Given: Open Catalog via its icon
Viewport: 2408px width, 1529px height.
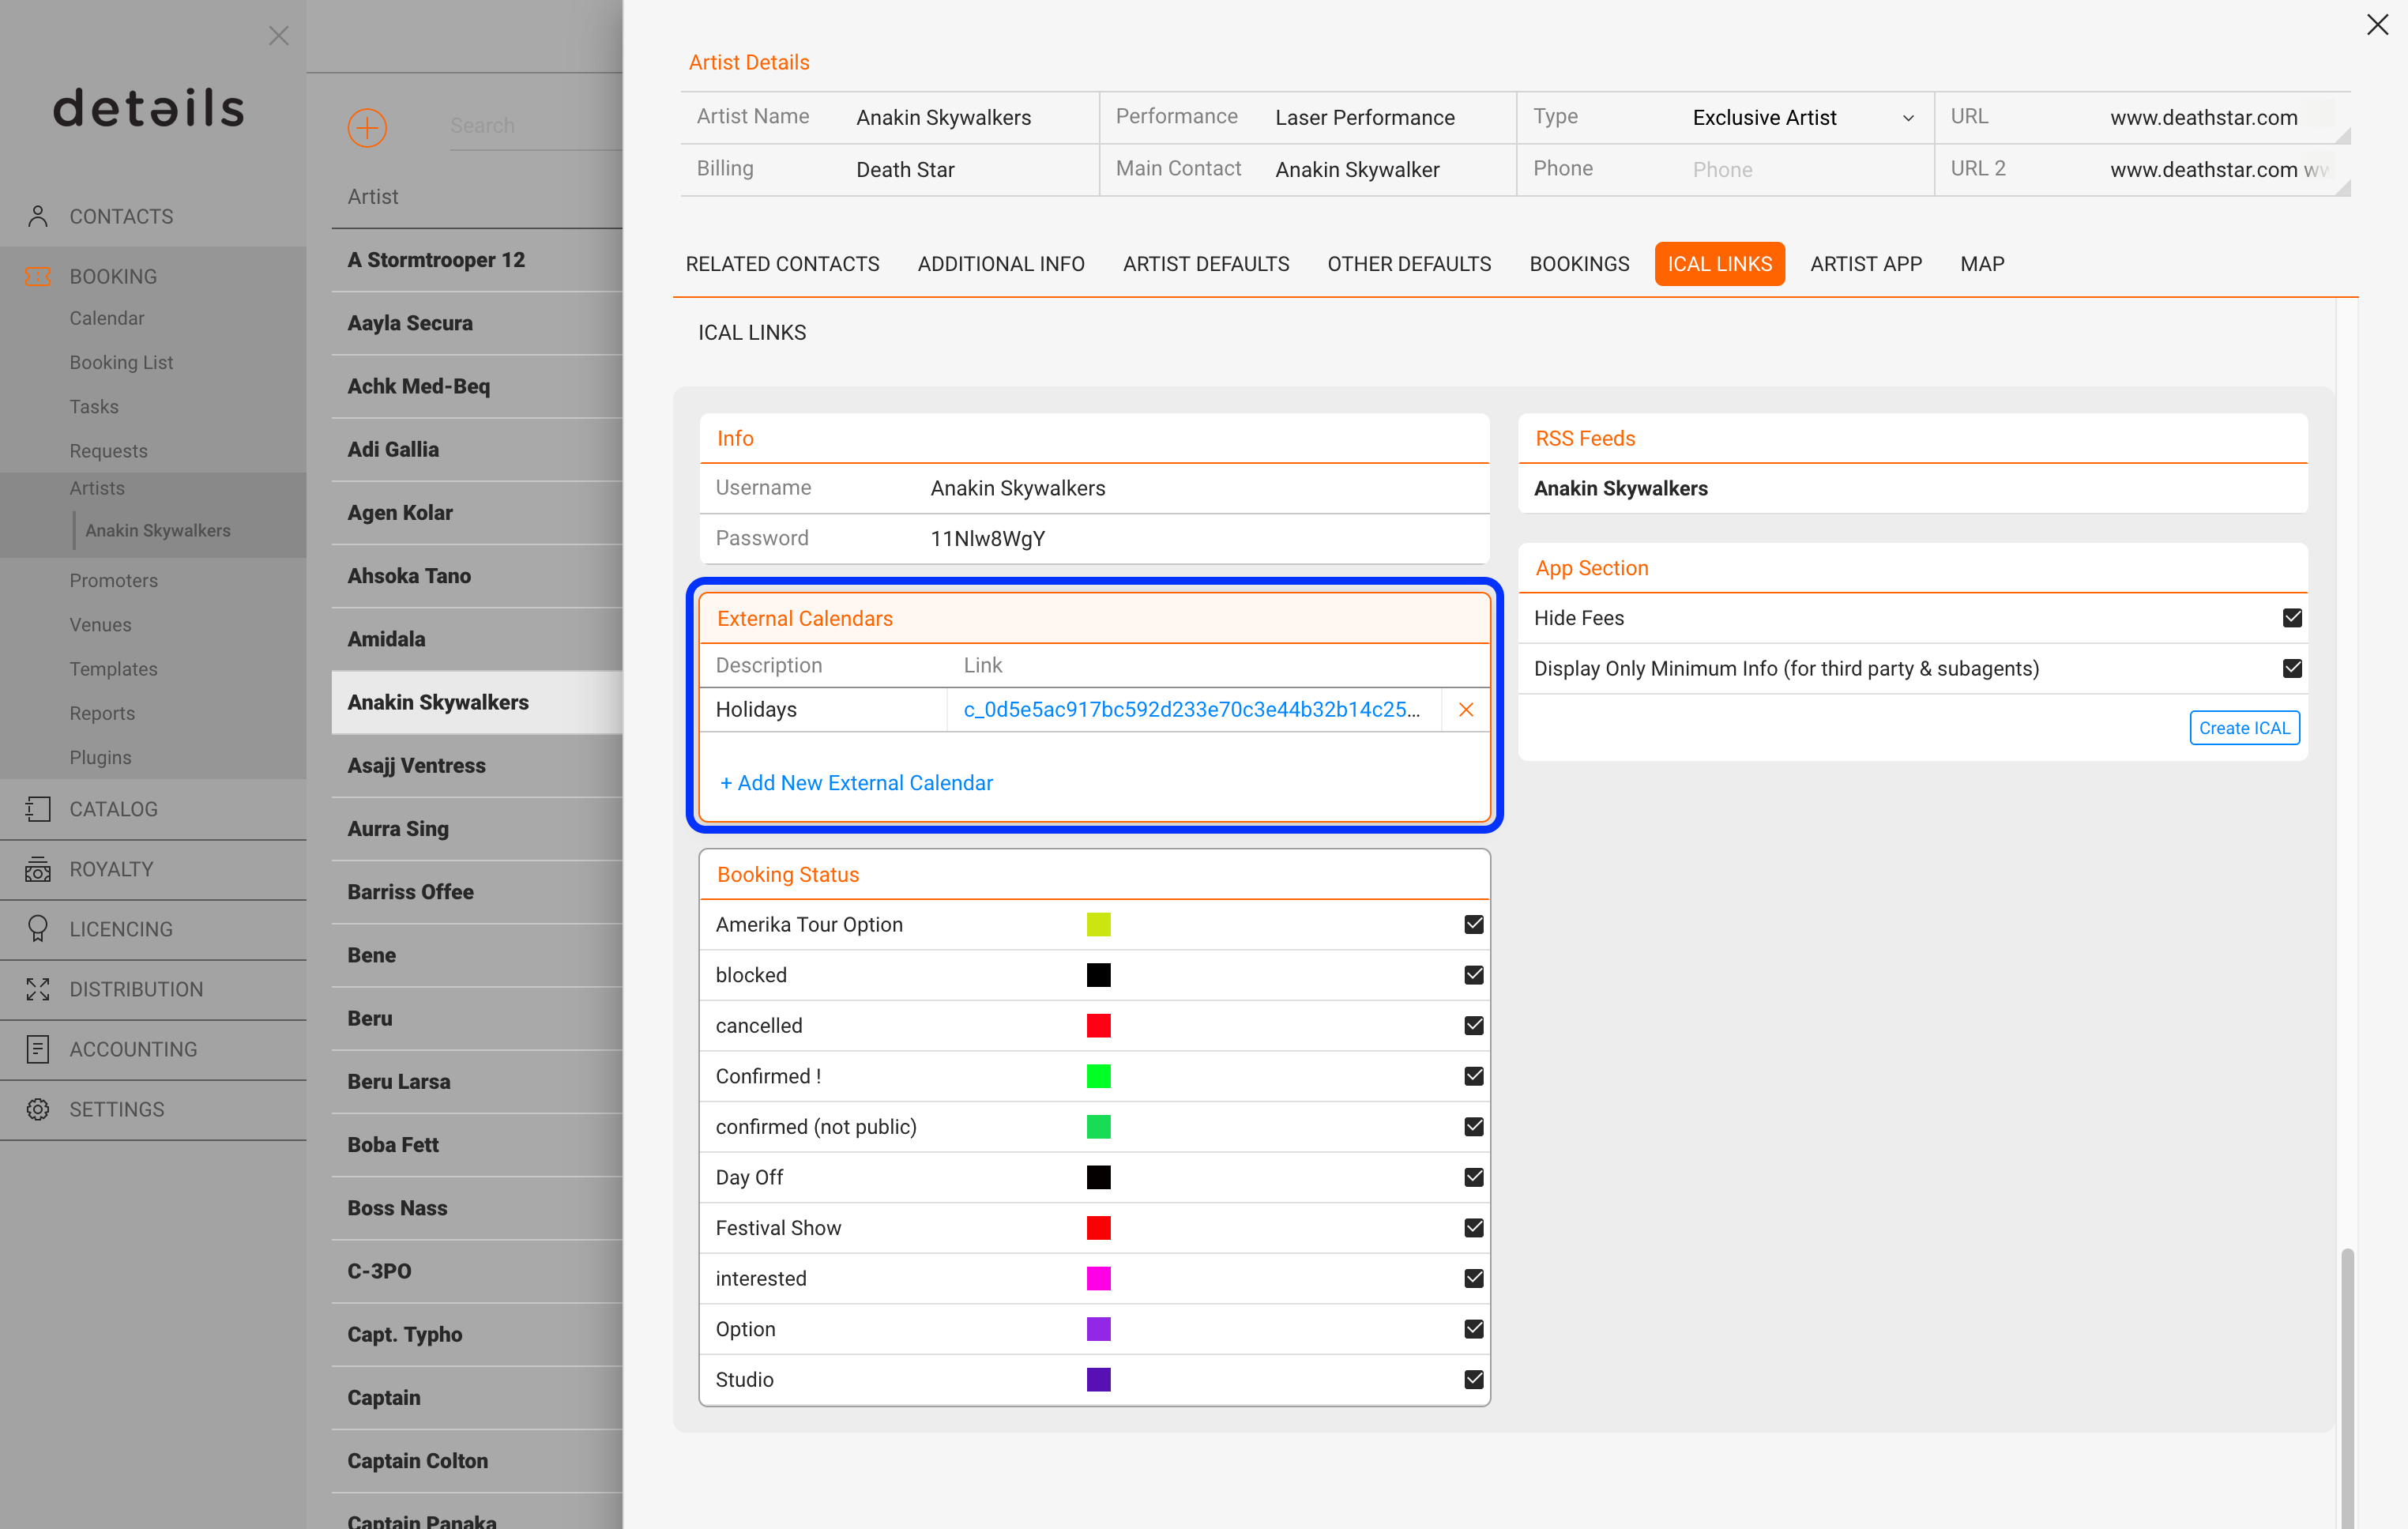Looking at the screenshot, I should [x=38, y=809].
